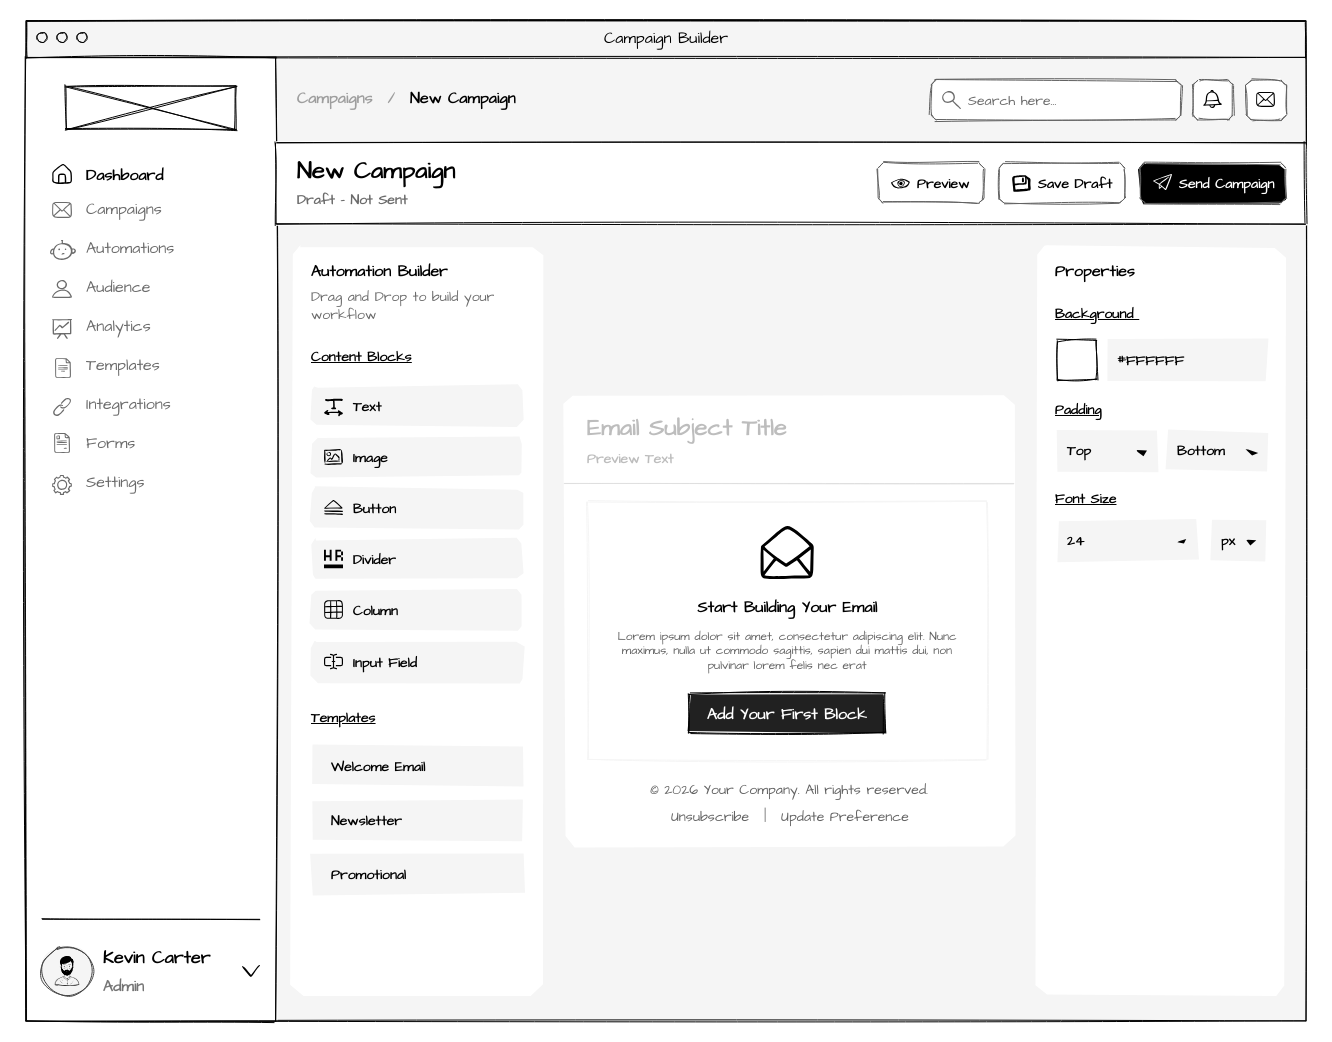Open the mail envelope icon in header
The height and width of the screenshot is (1042, 1332).
(x=1265, y=100)
